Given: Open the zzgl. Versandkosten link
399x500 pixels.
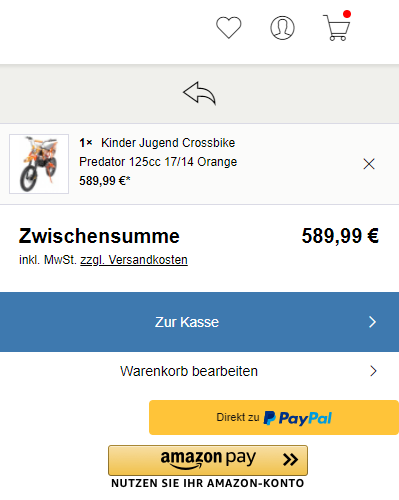Looking at the screenshot, I should click(134, 260).
